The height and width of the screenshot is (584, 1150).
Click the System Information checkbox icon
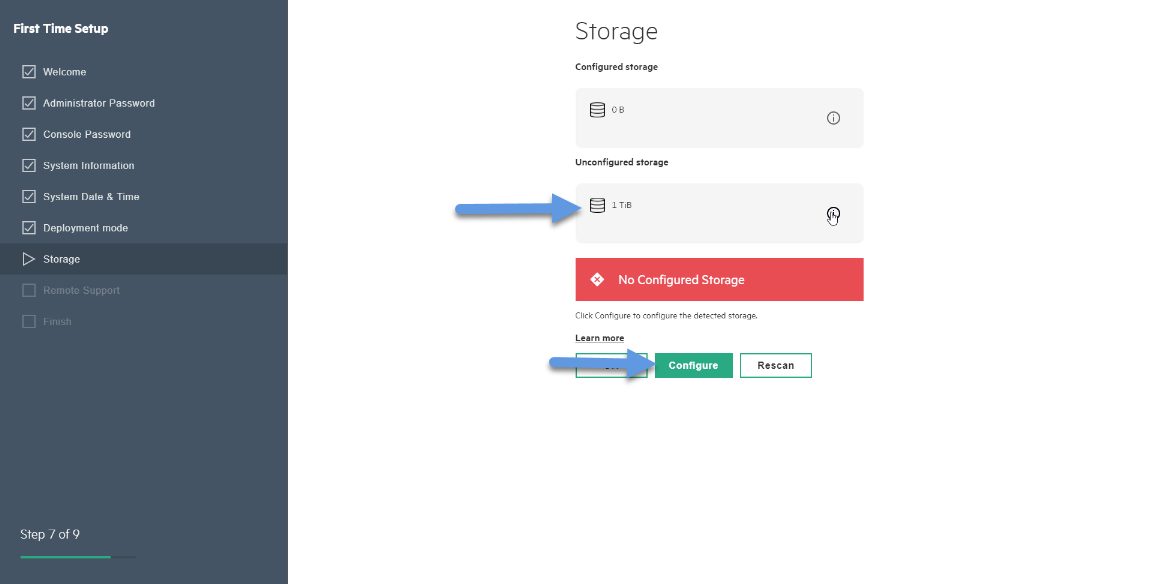29,166
